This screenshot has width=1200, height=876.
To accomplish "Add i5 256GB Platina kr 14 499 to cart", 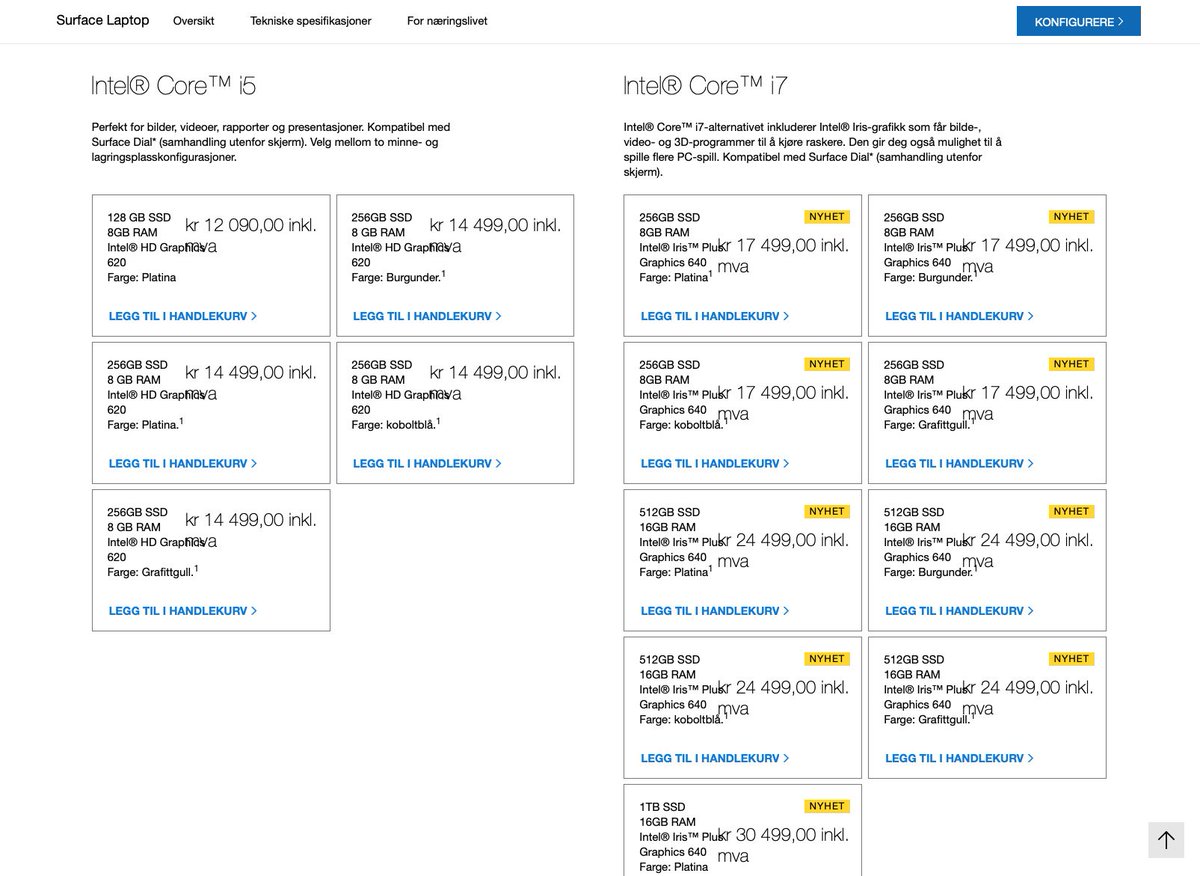I will coord(183,463).
